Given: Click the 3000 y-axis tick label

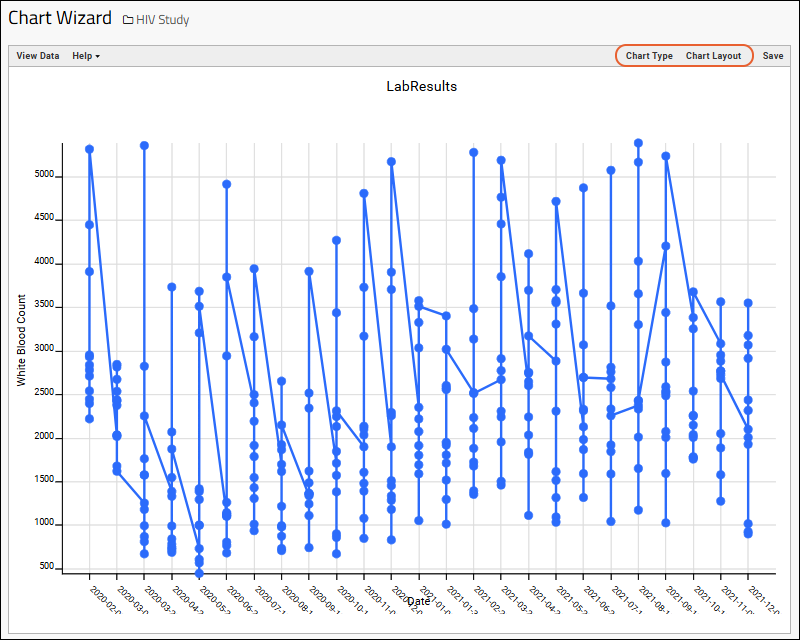Looking at the screenshot, I should (x=44, y=350).
